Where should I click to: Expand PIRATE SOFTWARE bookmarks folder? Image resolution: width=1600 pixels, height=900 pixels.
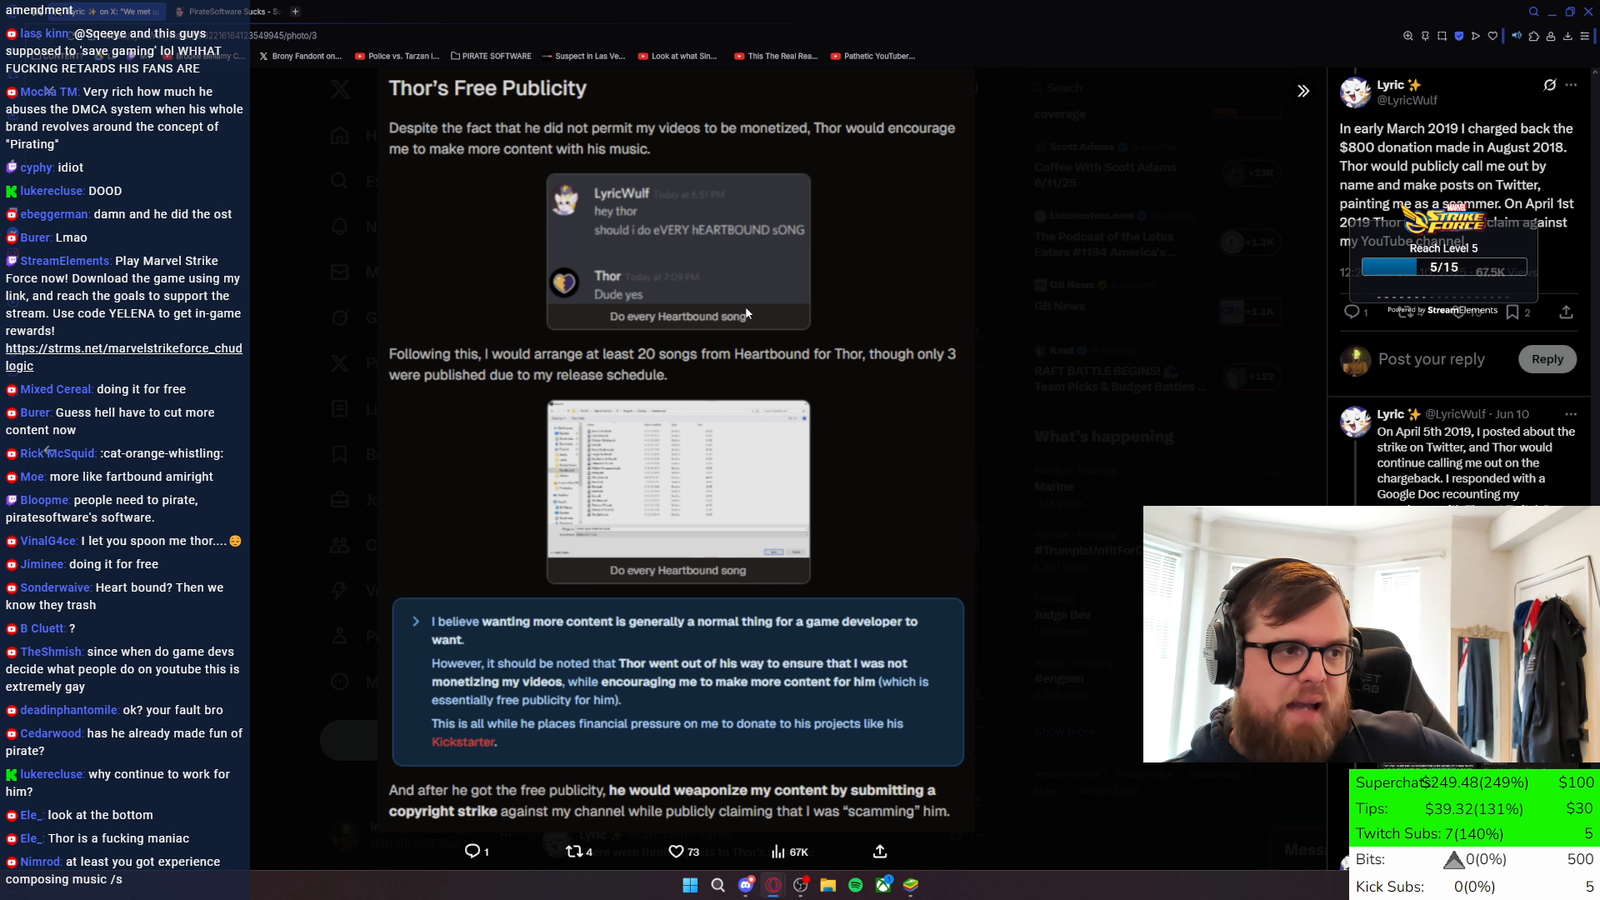[x=491, y=56]
